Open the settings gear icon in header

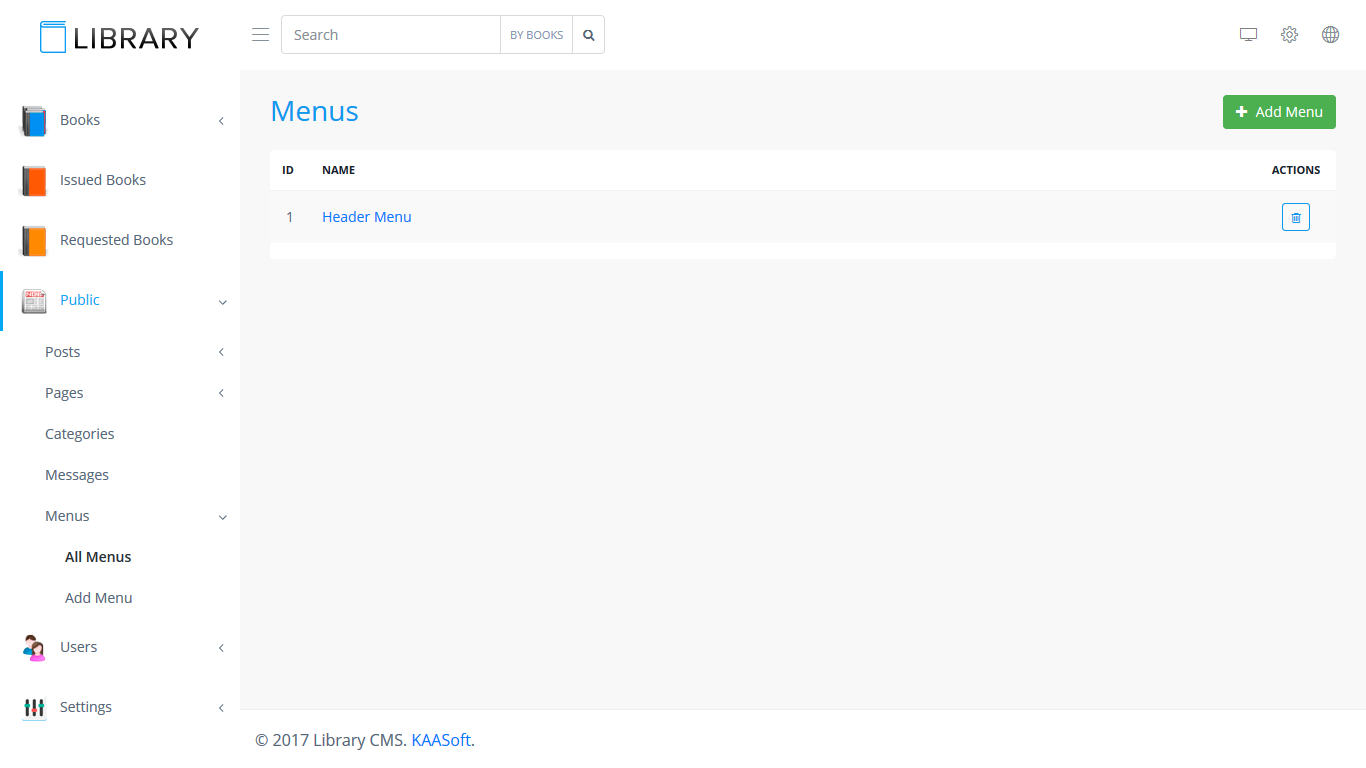[x=1289, y=35]
